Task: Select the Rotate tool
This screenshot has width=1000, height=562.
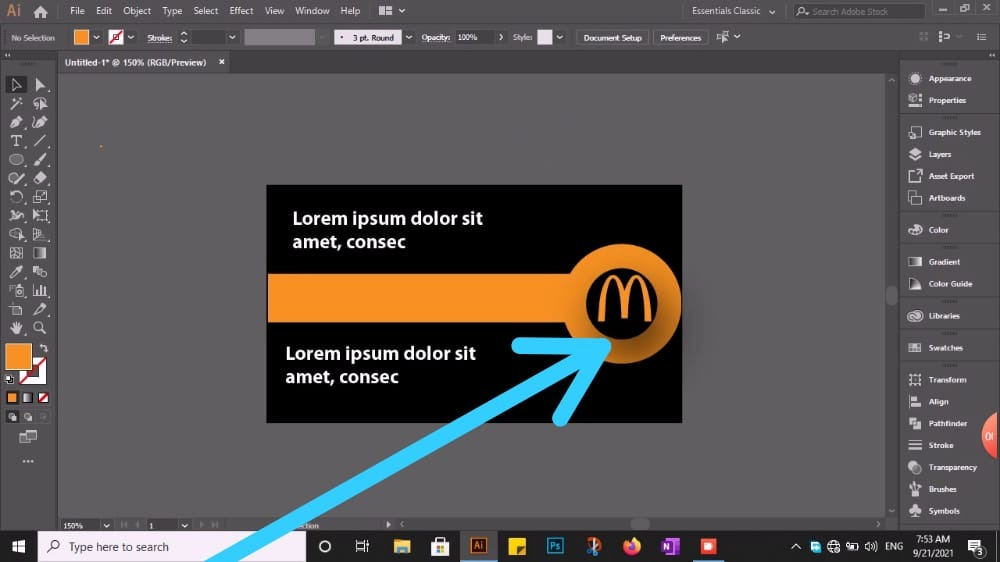Action: [x=16, y=196]
